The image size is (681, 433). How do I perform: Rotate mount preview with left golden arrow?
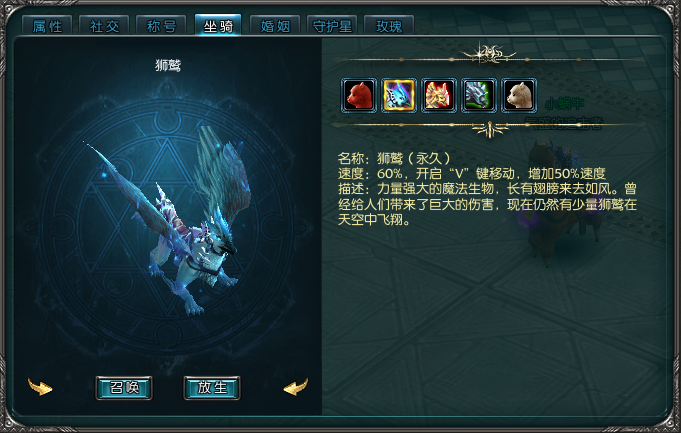tap(40, 387)
